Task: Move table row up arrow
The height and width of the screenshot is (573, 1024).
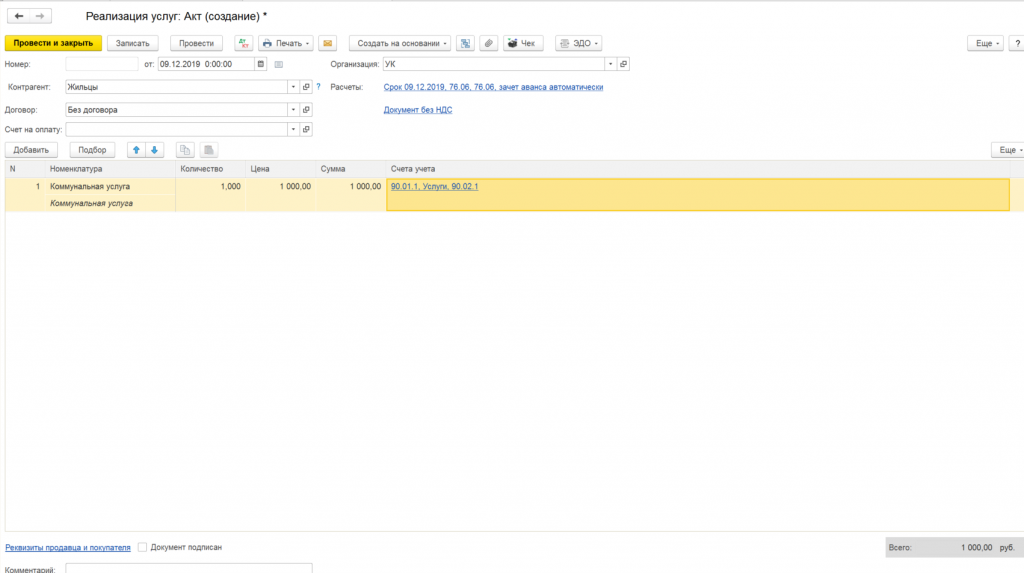Action: click(x=136, y=150)
